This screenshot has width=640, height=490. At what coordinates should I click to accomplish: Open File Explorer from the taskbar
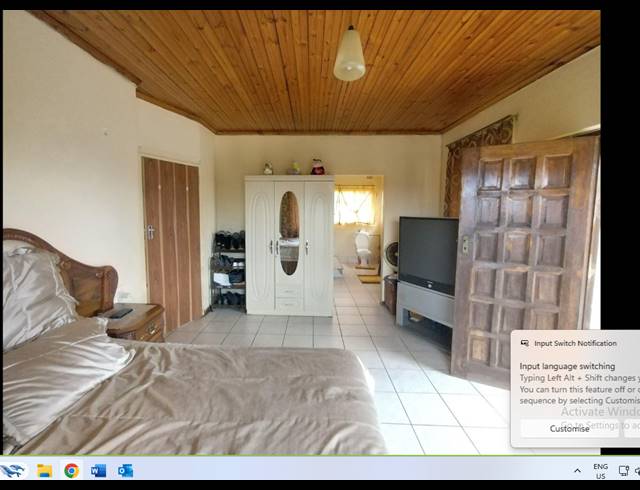tap(44, 471)
